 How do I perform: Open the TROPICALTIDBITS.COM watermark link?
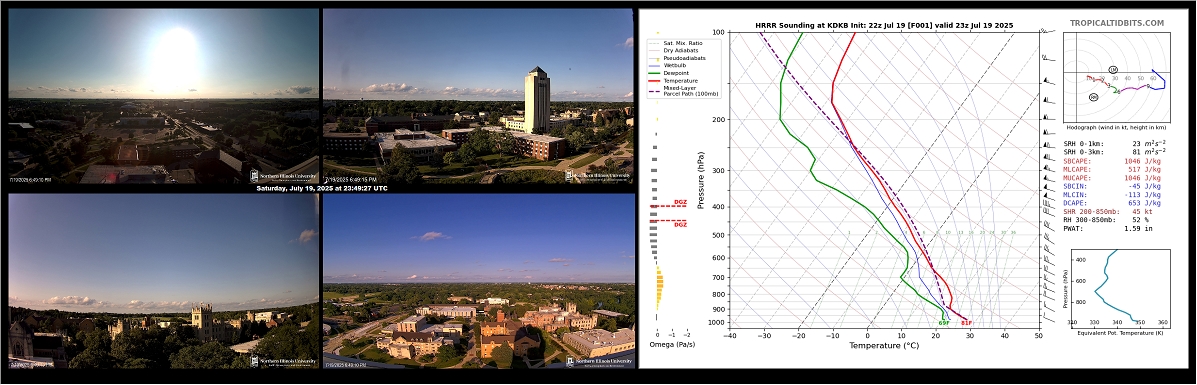(1116, 24)
